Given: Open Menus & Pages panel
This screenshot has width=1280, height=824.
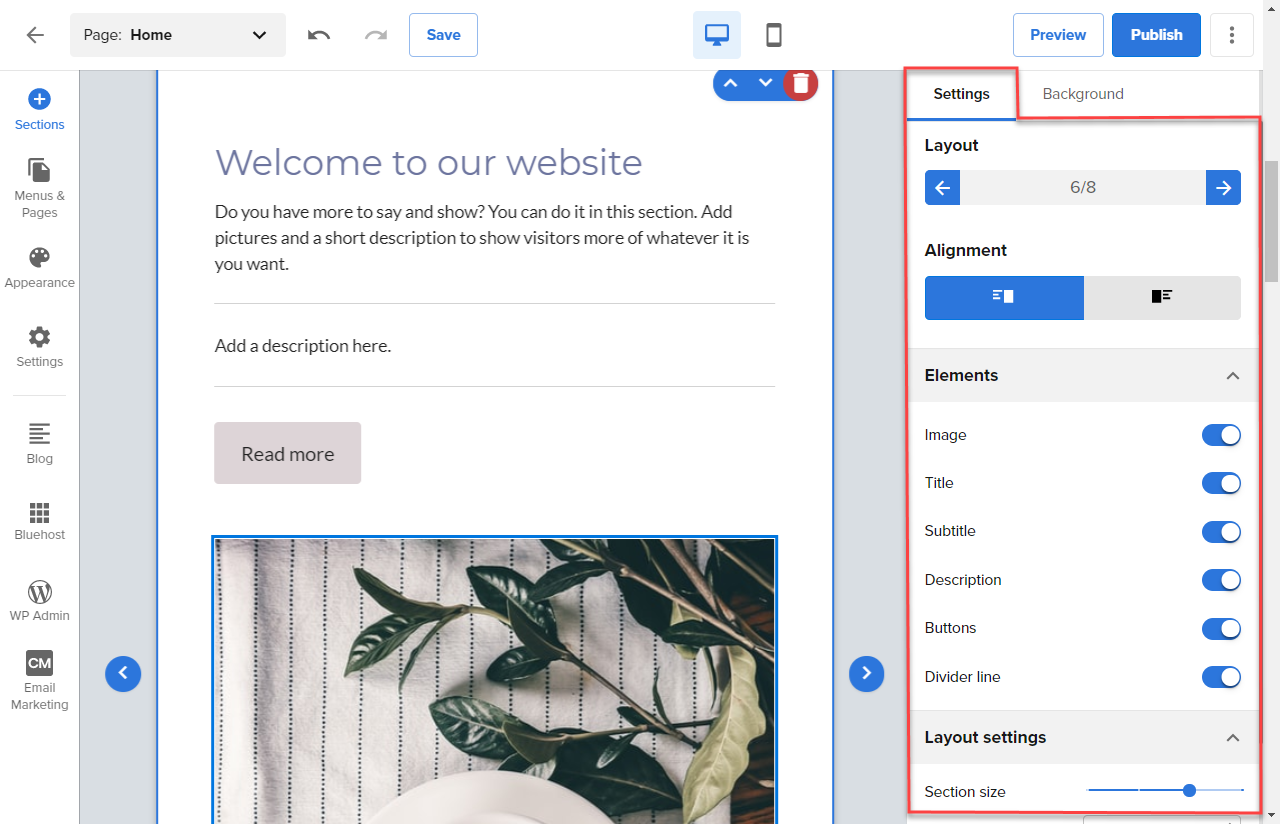Looking at the screenshot, I should click(x=39, y=189).
